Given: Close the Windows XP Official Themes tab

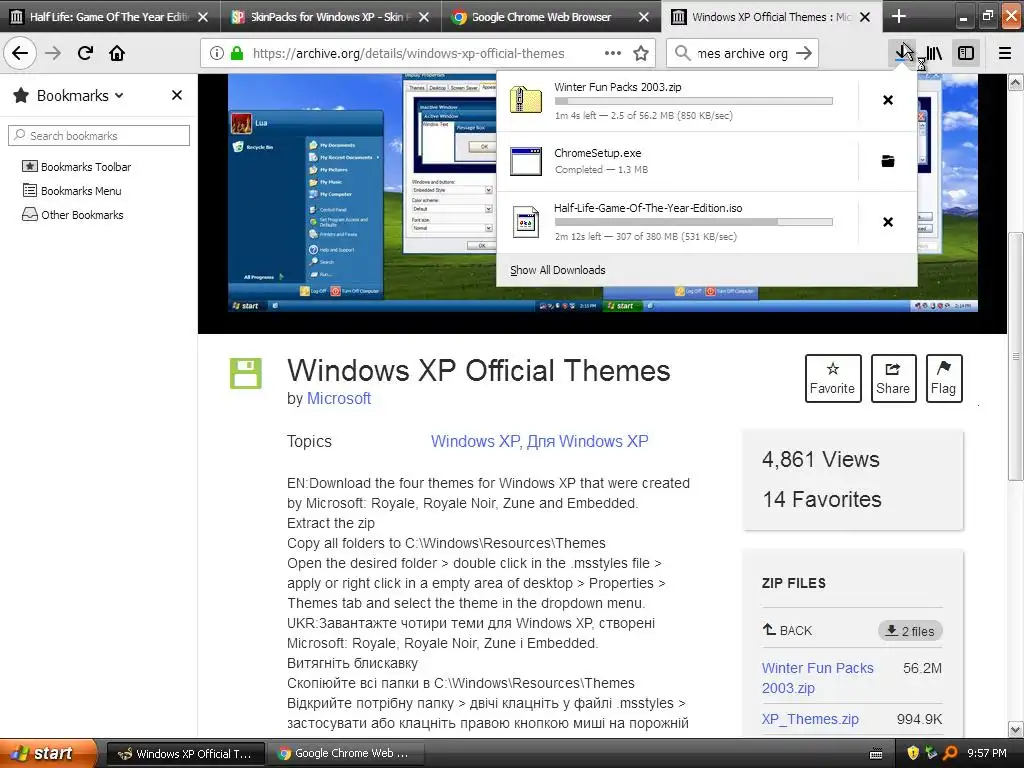Looking at the screenshot, I should 865,17.
